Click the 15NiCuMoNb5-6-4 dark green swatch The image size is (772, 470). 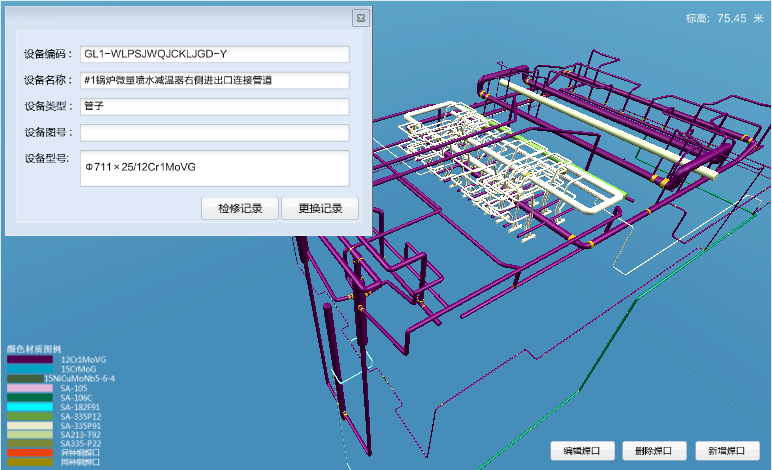click(x=25, y=378)
